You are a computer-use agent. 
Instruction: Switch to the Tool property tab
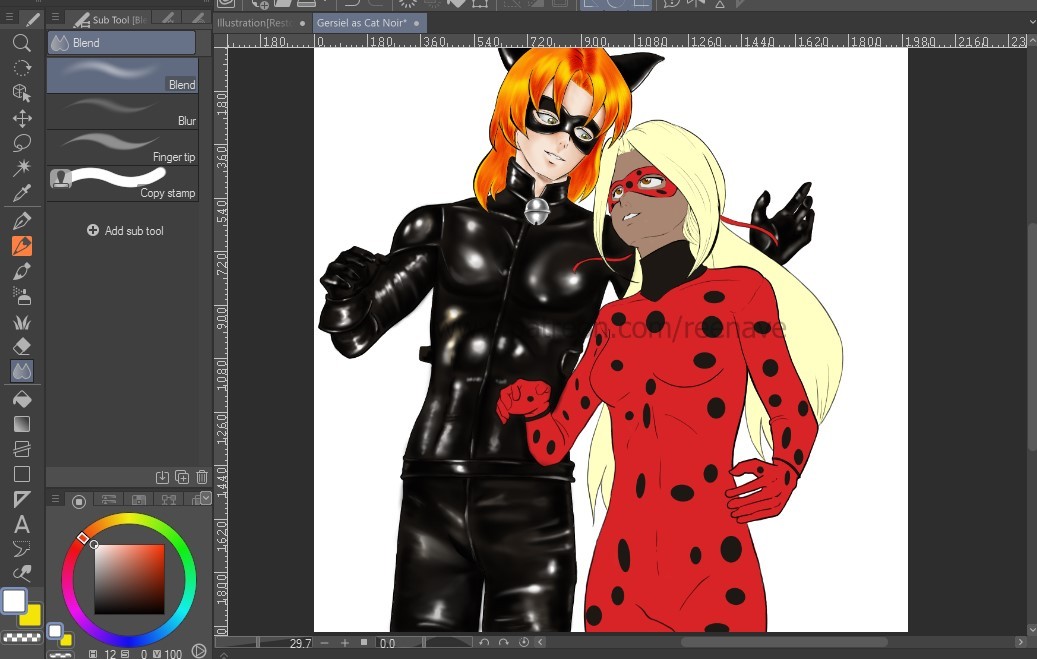pyautogui.click(x=169, y=19)
